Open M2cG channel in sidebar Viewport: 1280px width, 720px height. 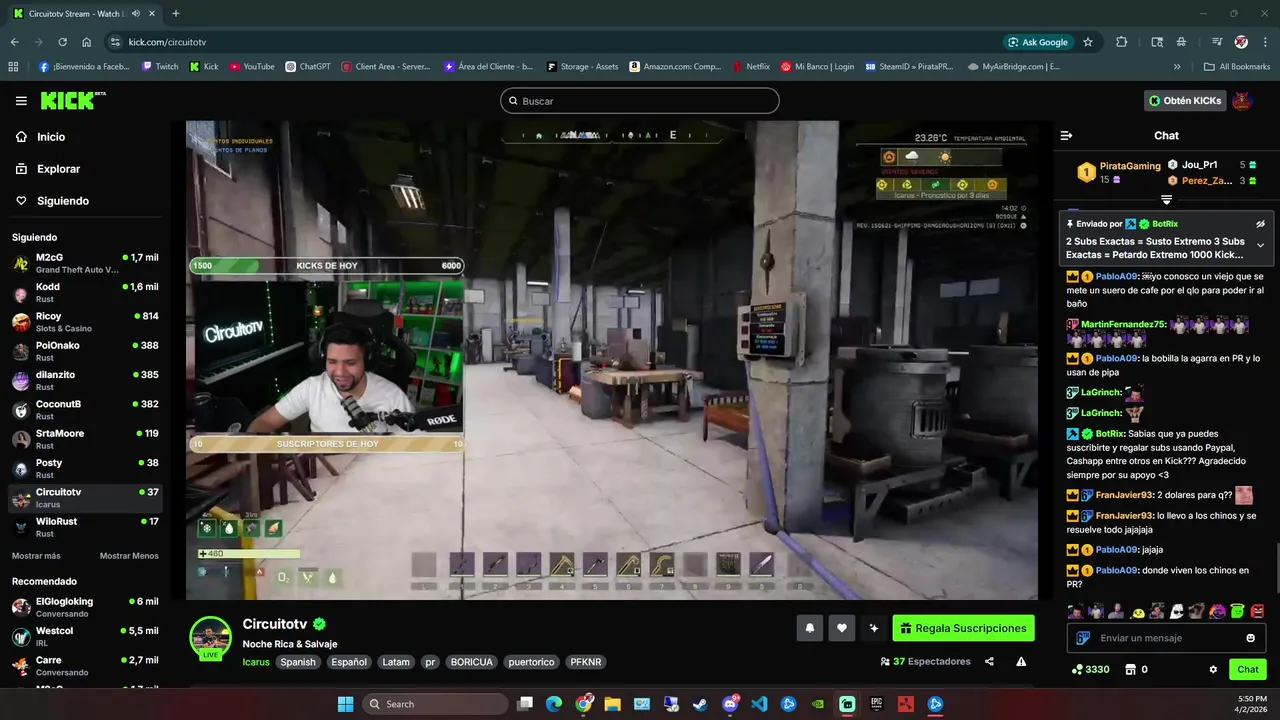coord(85,263)
